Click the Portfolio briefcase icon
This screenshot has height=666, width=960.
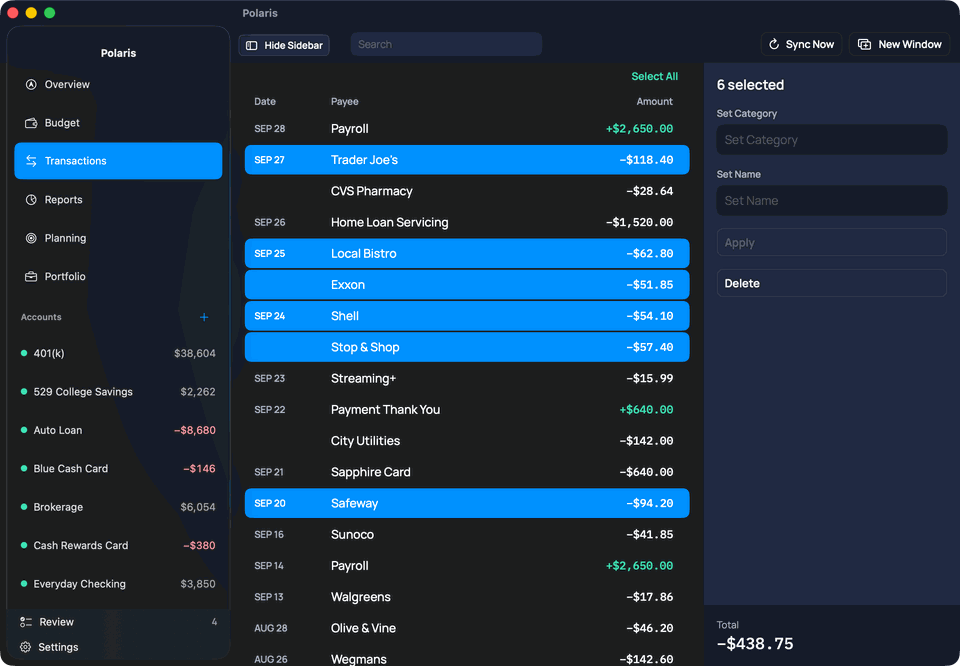tap(31, 277)
